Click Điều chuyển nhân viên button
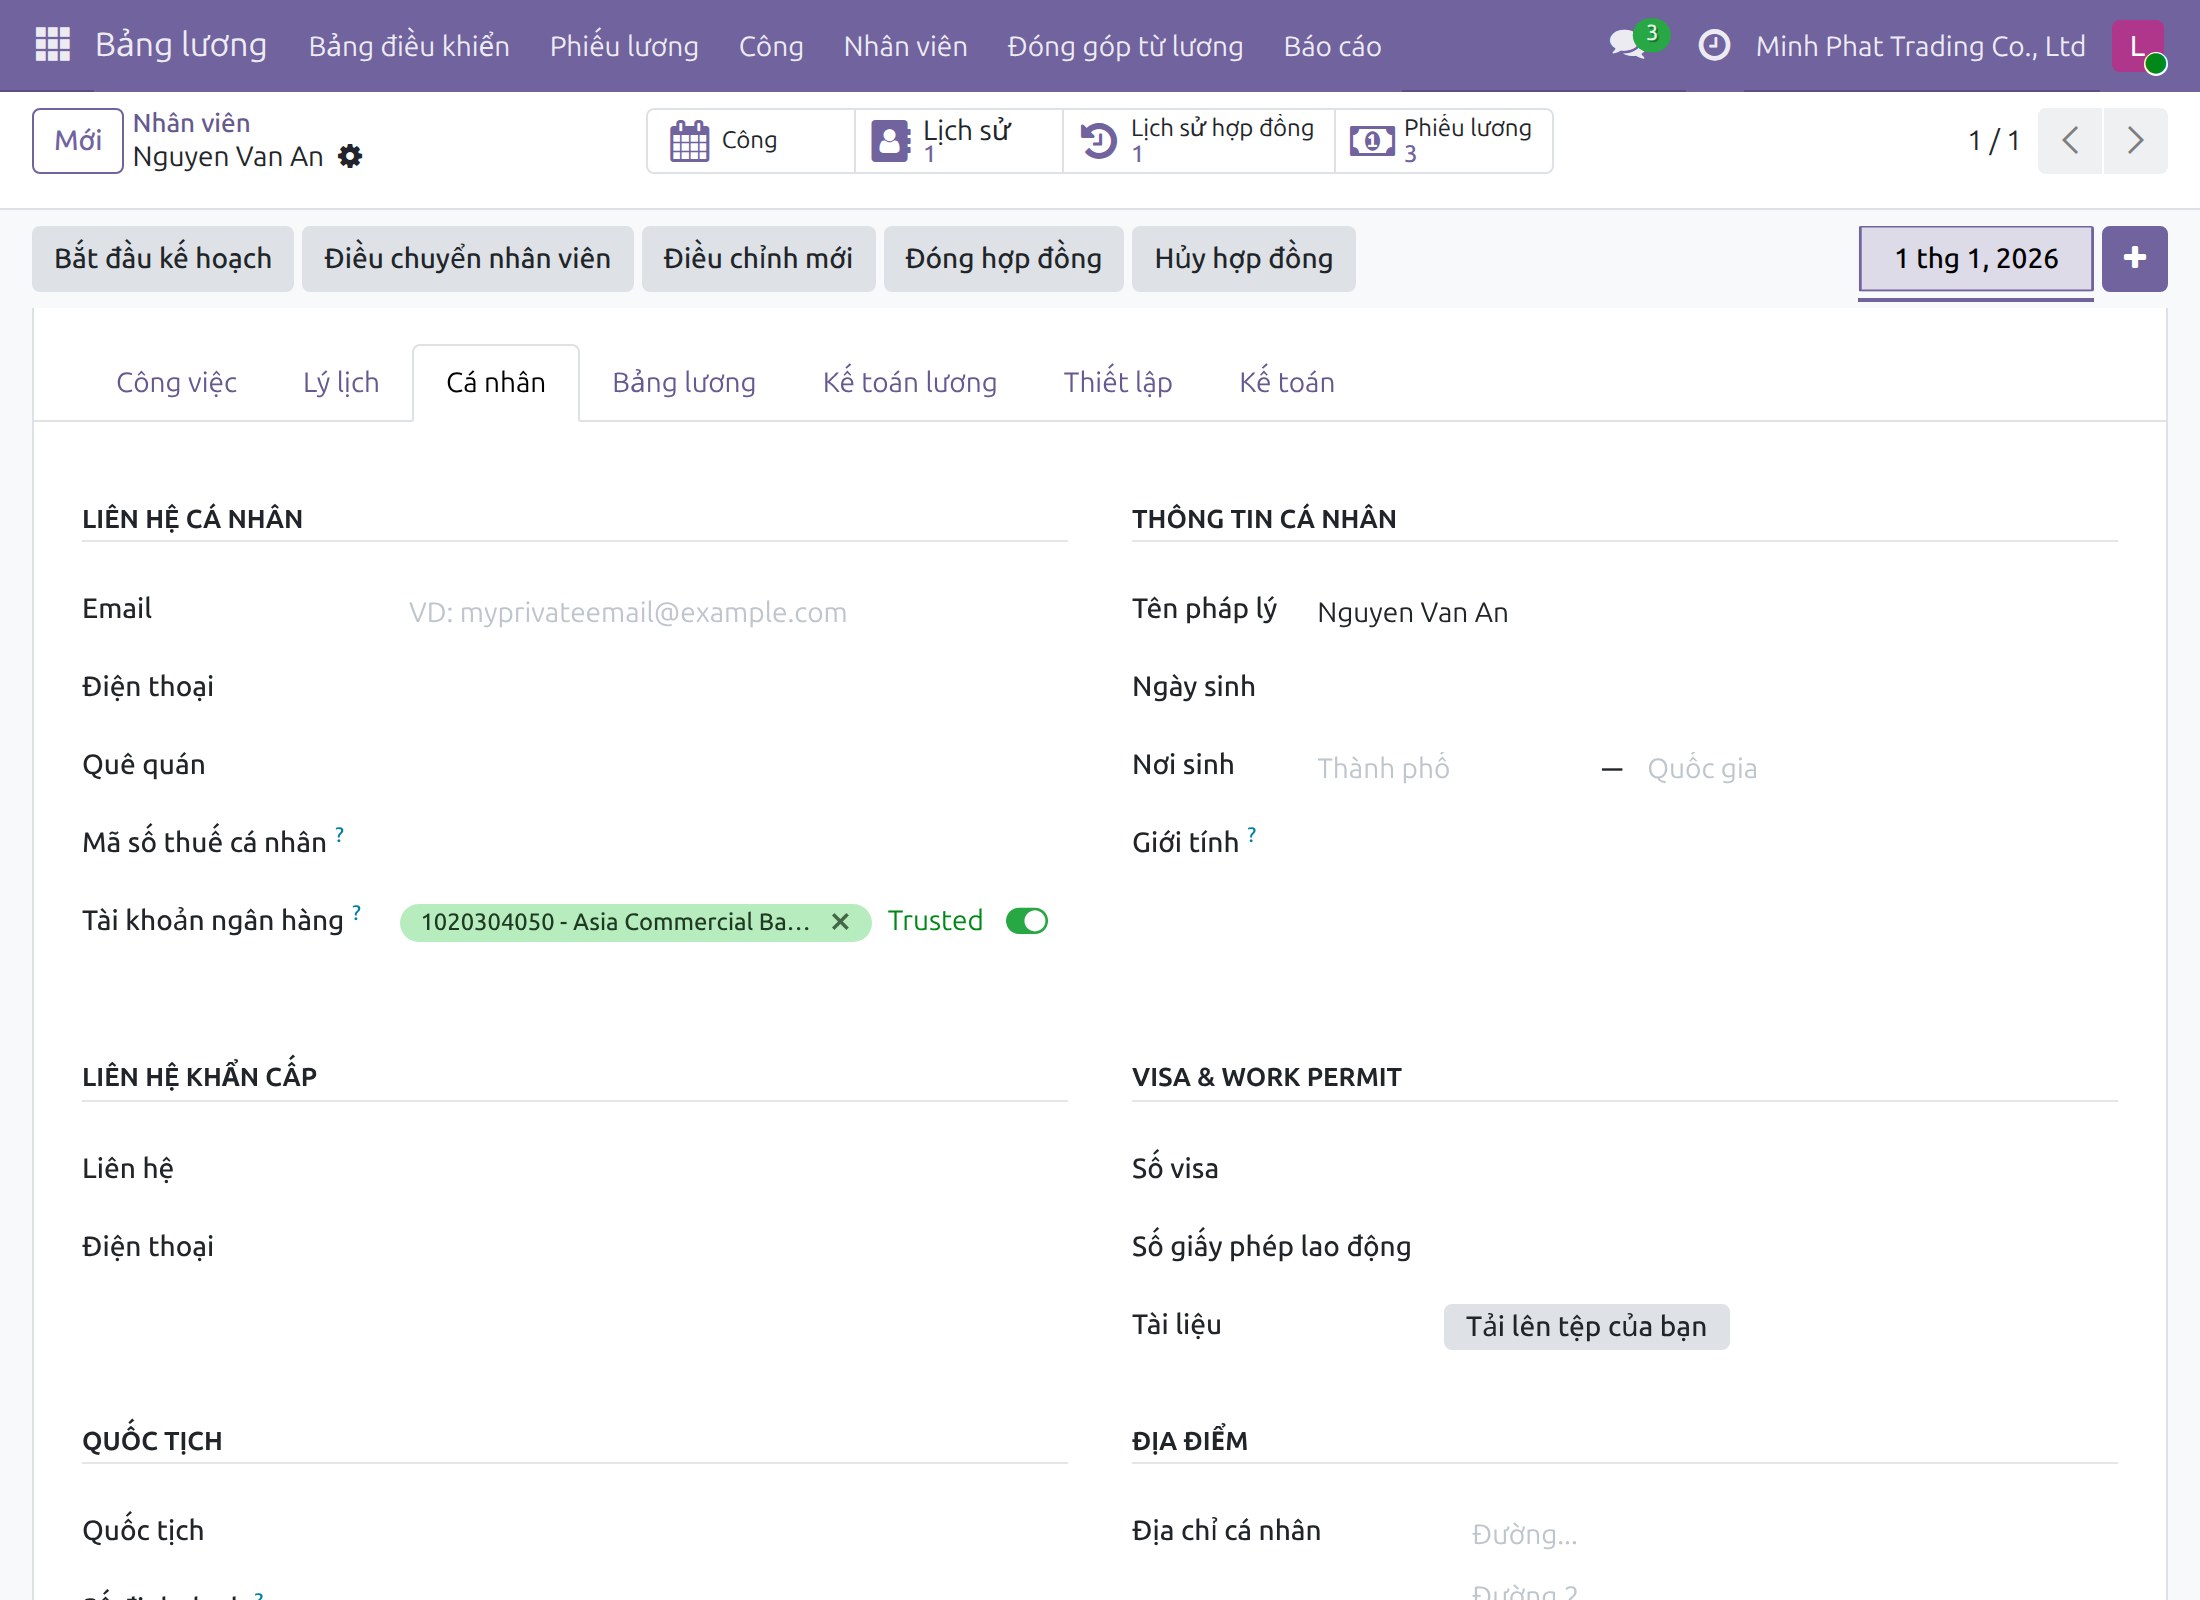The width and height of the screenshot is (2200, 1600). [467, 259]
